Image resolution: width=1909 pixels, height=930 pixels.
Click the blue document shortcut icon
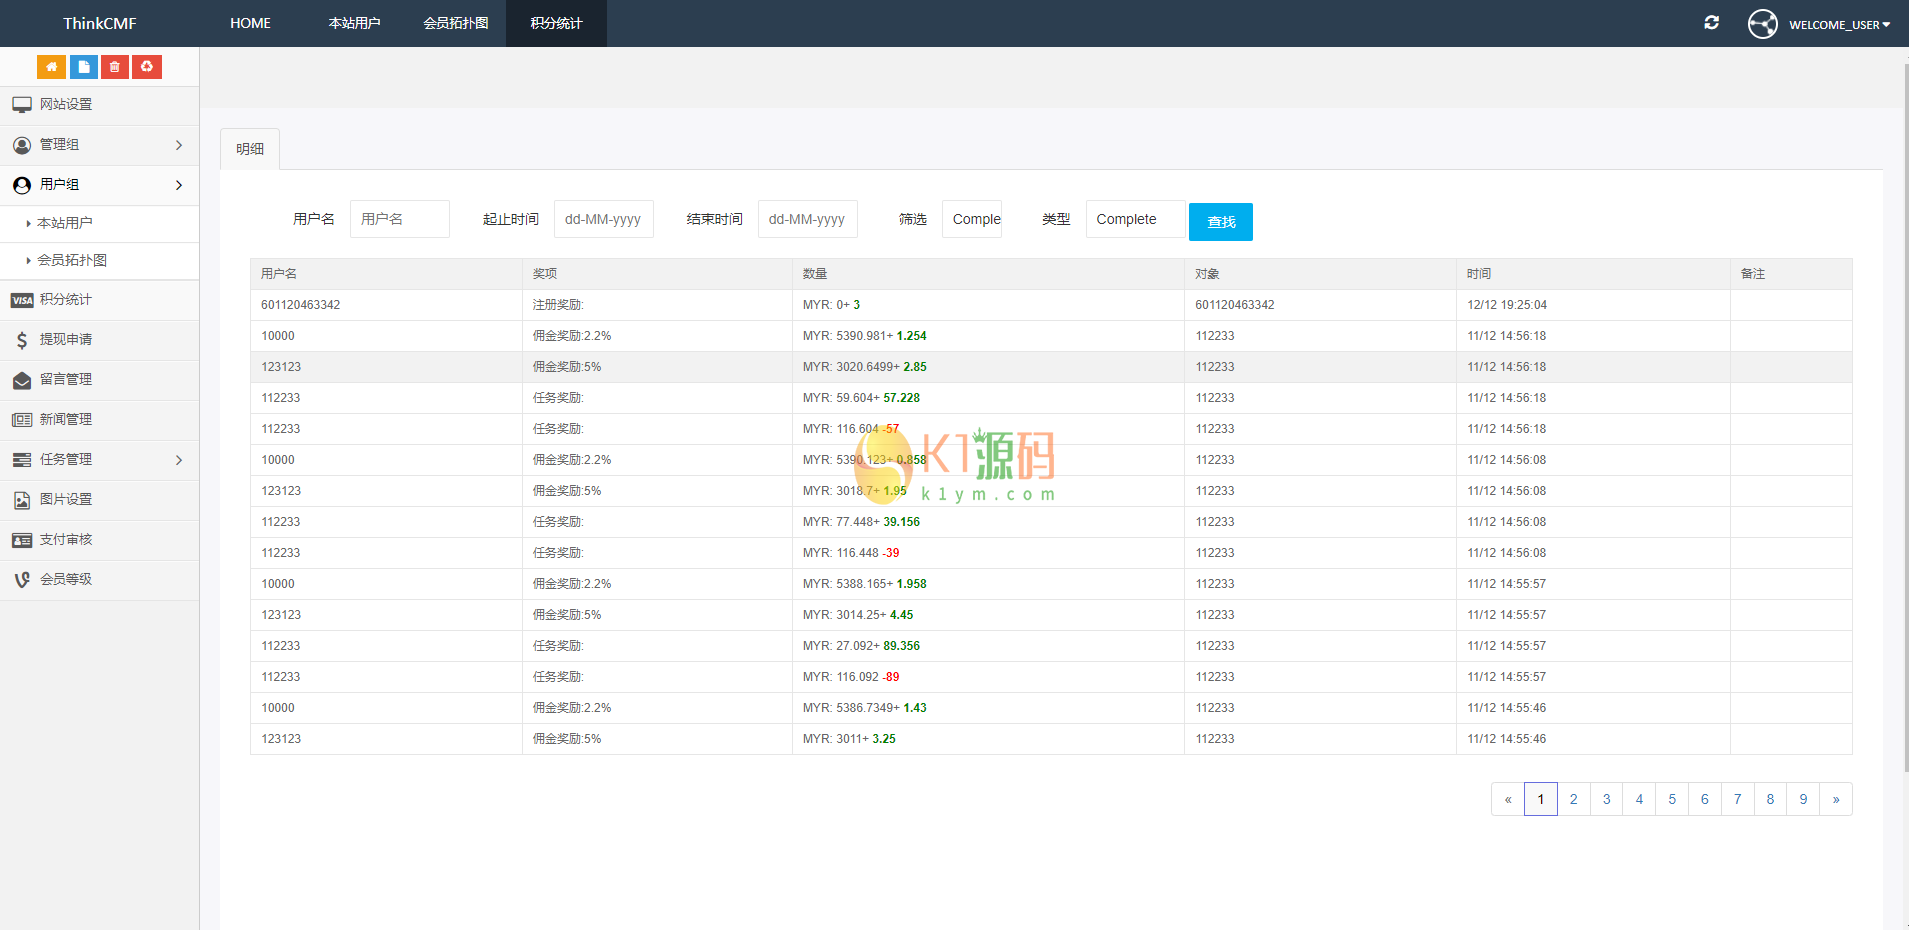click(83, 67)
